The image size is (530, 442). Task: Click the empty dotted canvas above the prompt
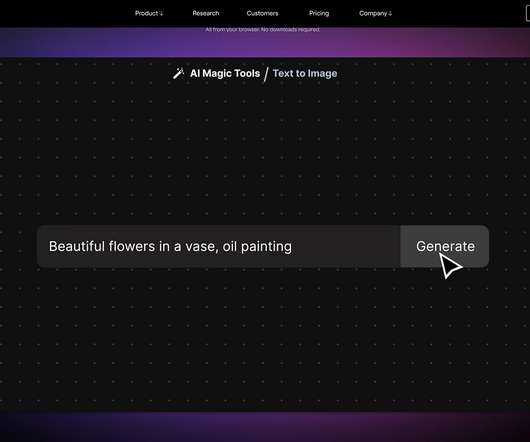pyautogui.click(x=265, y=152)
